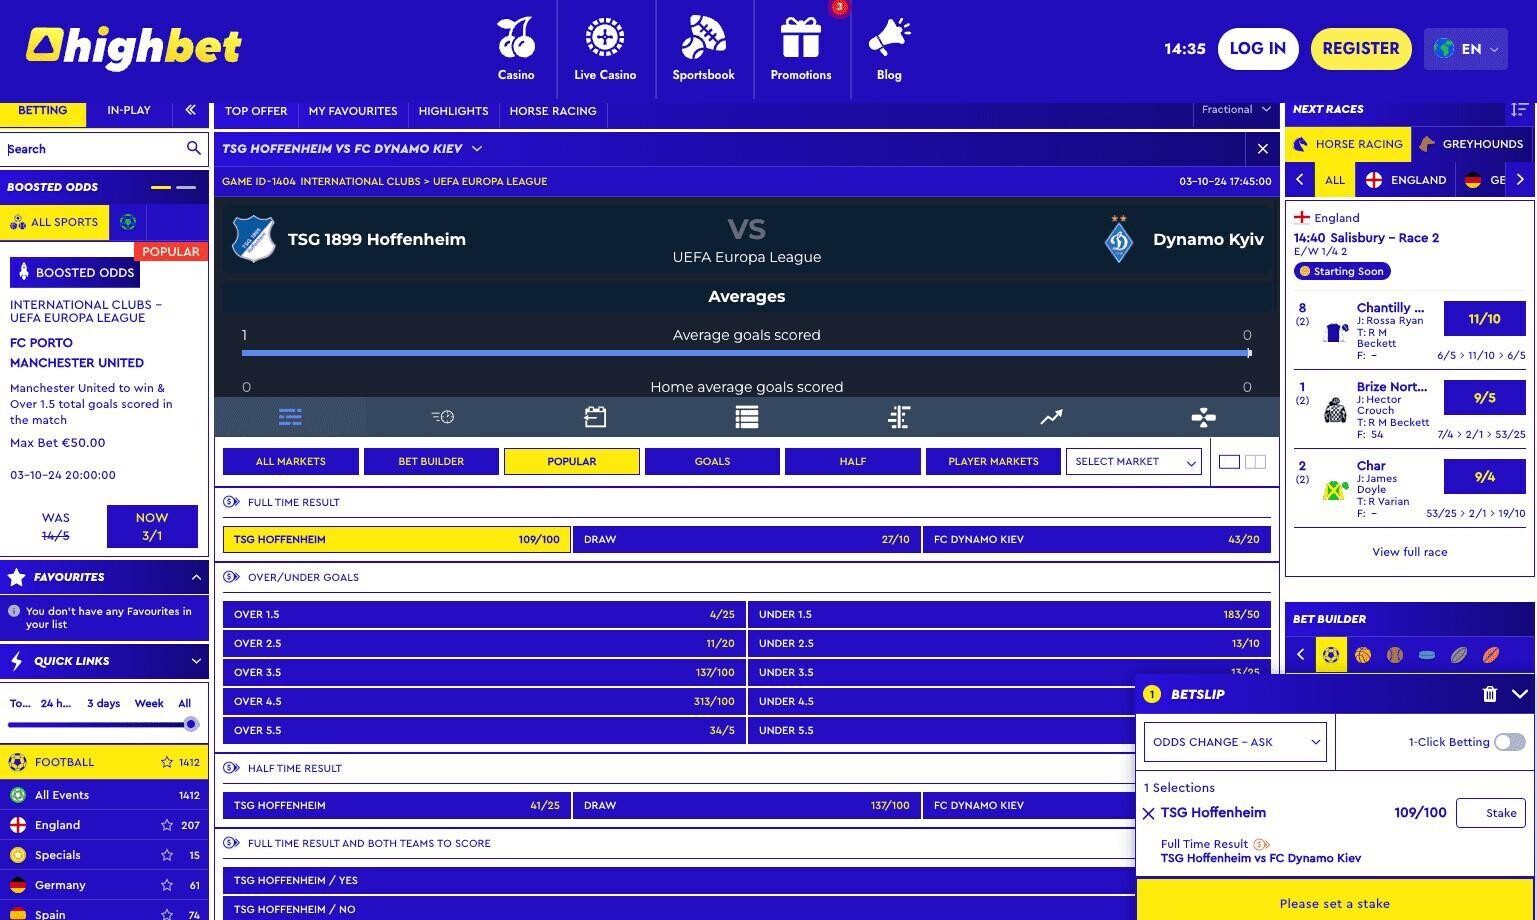
Task: Close the match detail panel
Action: pyautogui.click(x=1262, y=149)
